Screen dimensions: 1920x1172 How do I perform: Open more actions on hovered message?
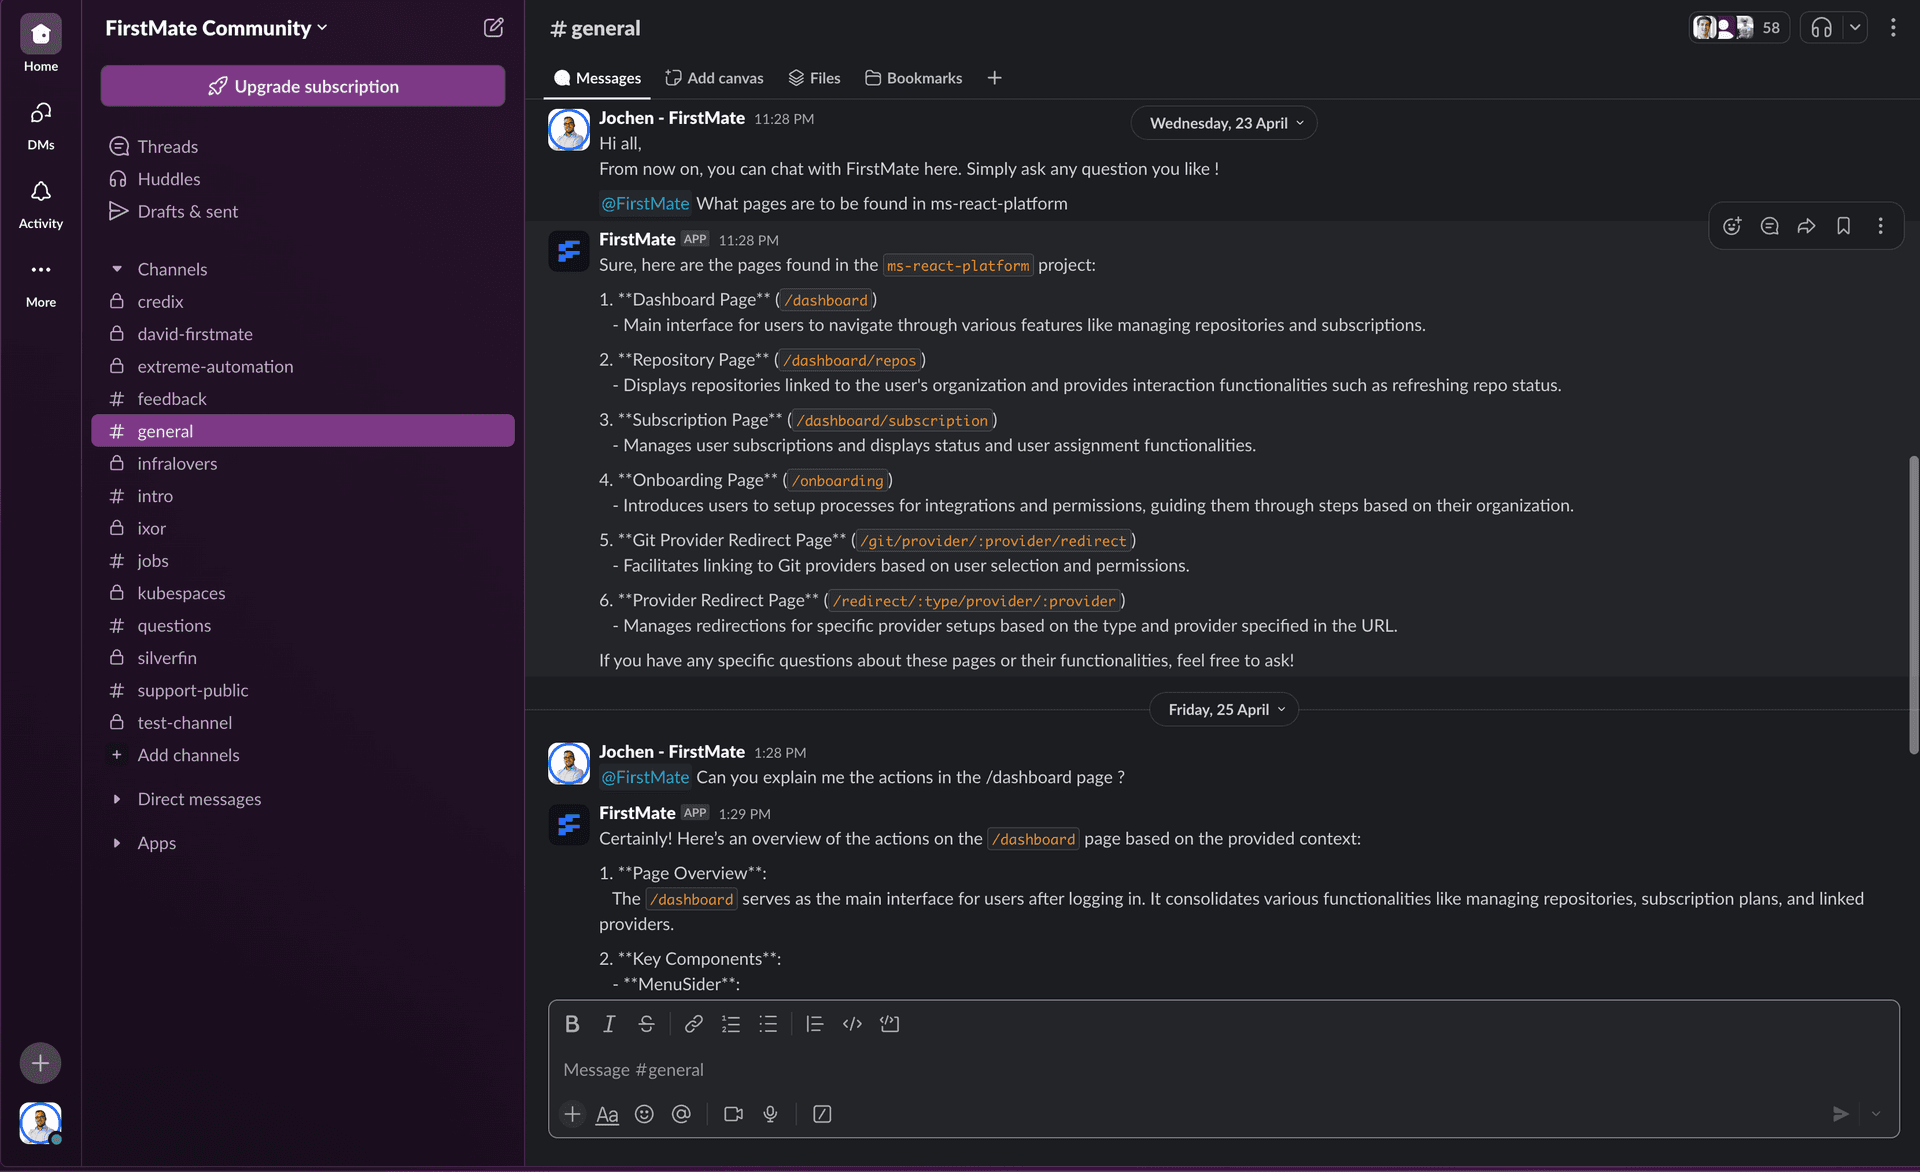1880,226
